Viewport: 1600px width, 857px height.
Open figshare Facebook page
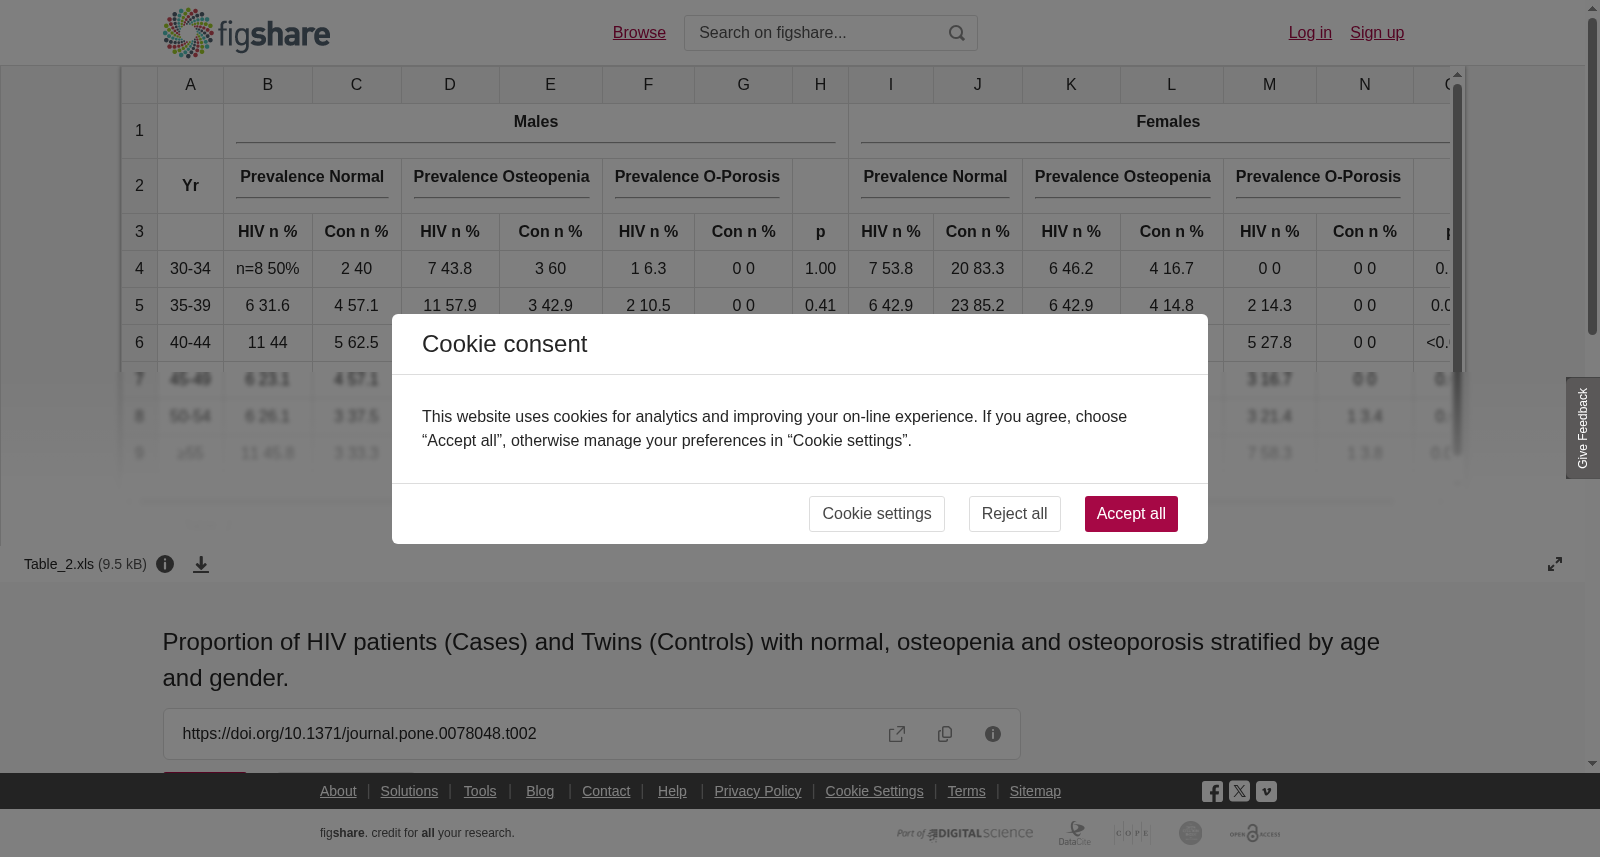(1212, 792)
